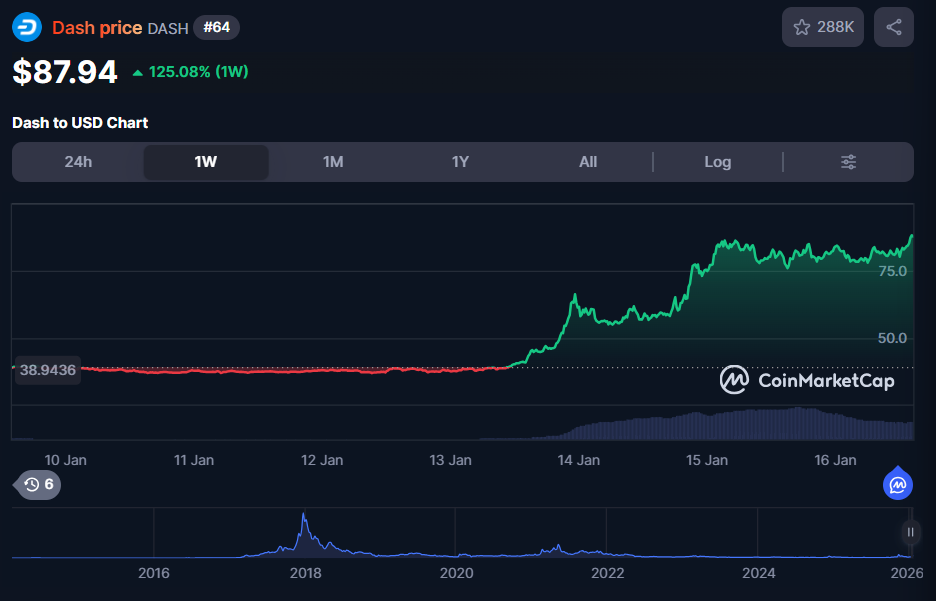Select the 1W time range tab
The image size is (936, 601).
[x=205, y=162]
